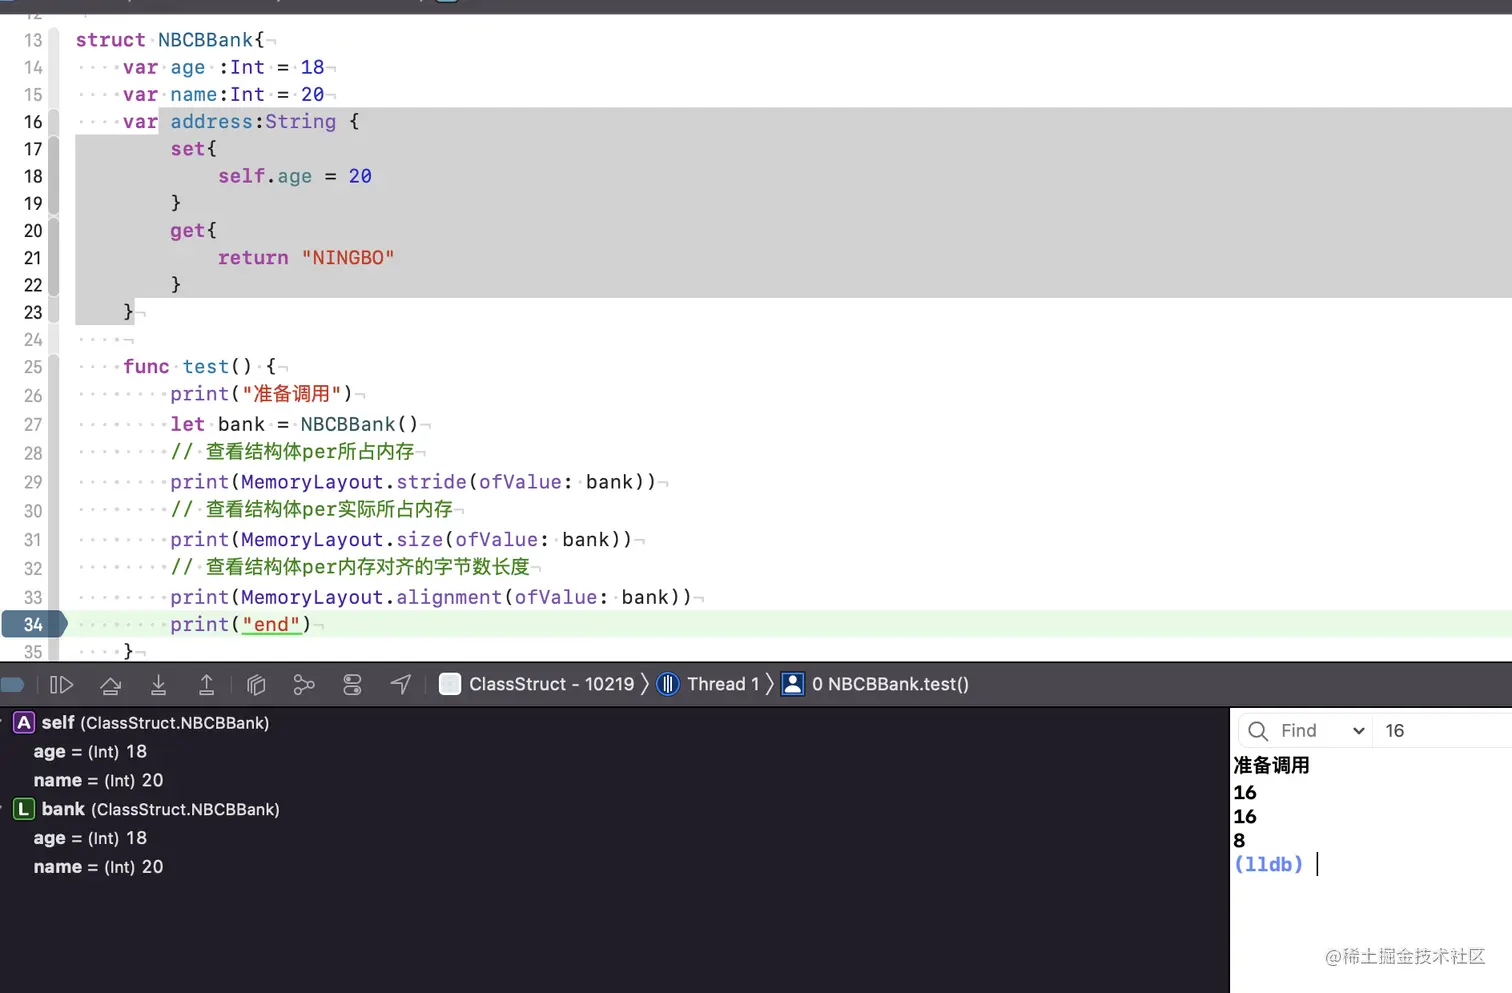Click the address property name on line 16
The image size is (1512, 993).
[211, 121]
